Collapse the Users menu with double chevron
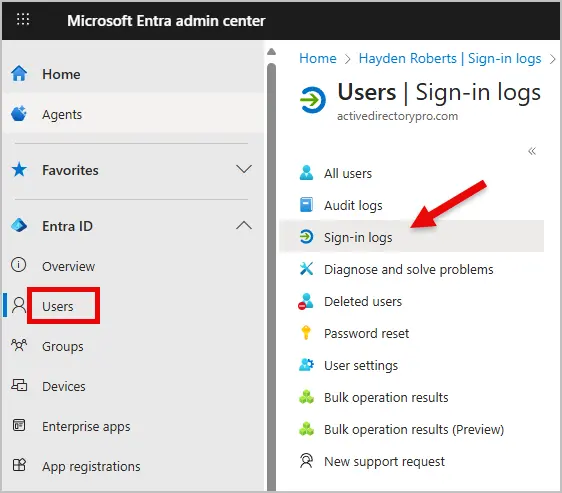 point(532,151)
